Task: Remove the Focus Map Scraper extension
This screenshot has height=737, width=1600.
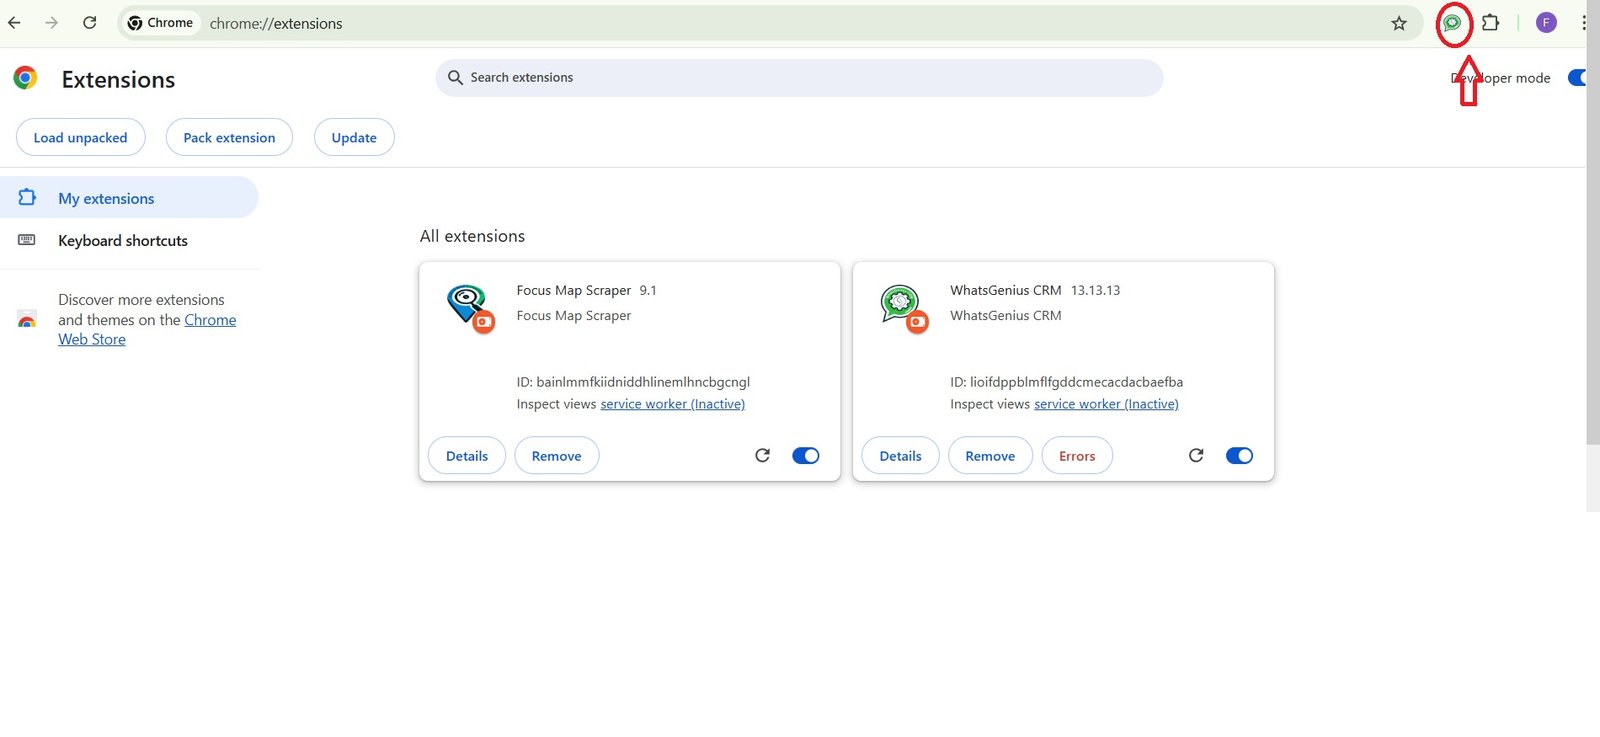Action: (x=557, y=456)
